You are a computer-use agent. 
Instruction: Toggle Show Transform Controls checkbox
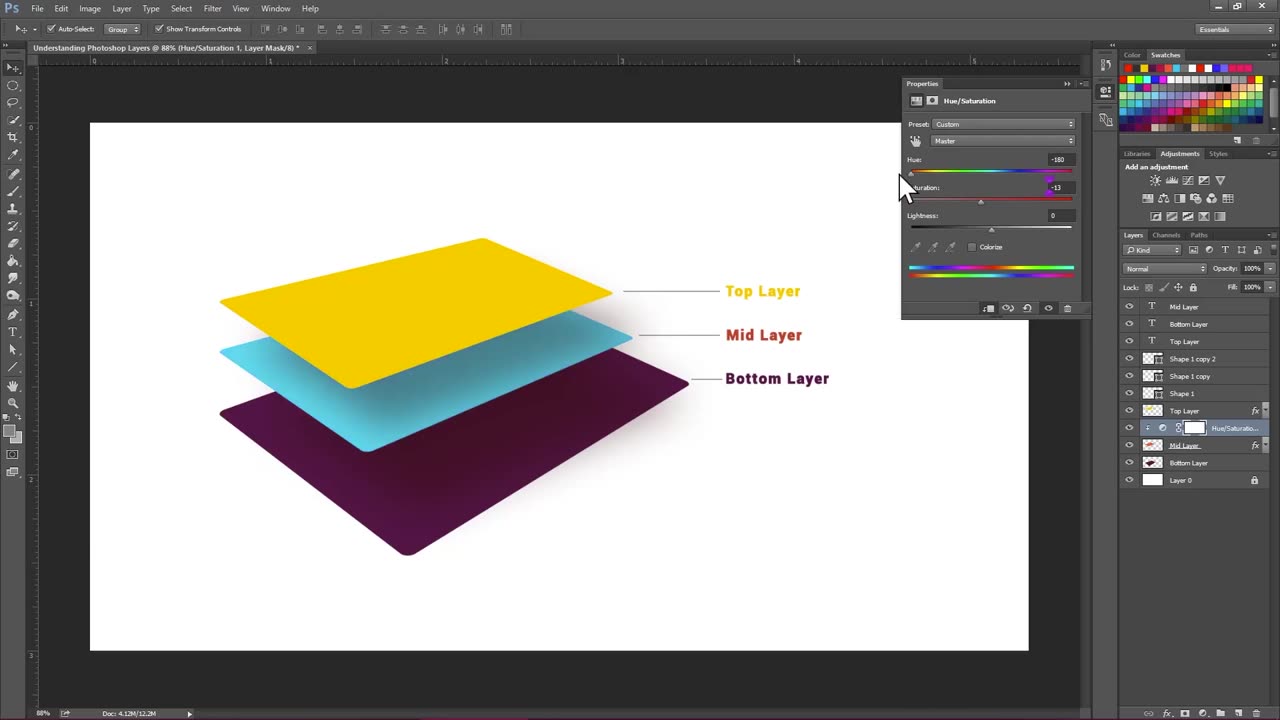pyautogui.click(x=159, y=29)
